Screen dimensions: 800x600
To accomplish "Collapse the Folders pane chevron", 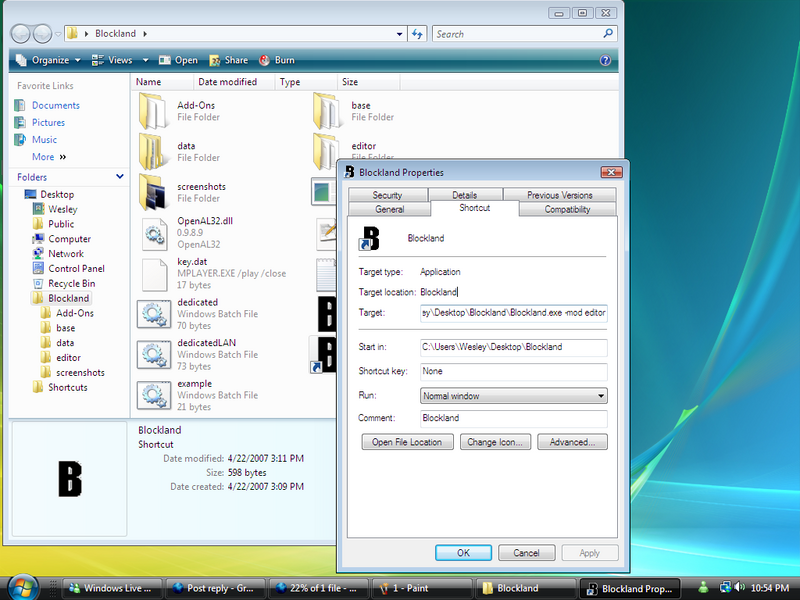I will [120, 177].
